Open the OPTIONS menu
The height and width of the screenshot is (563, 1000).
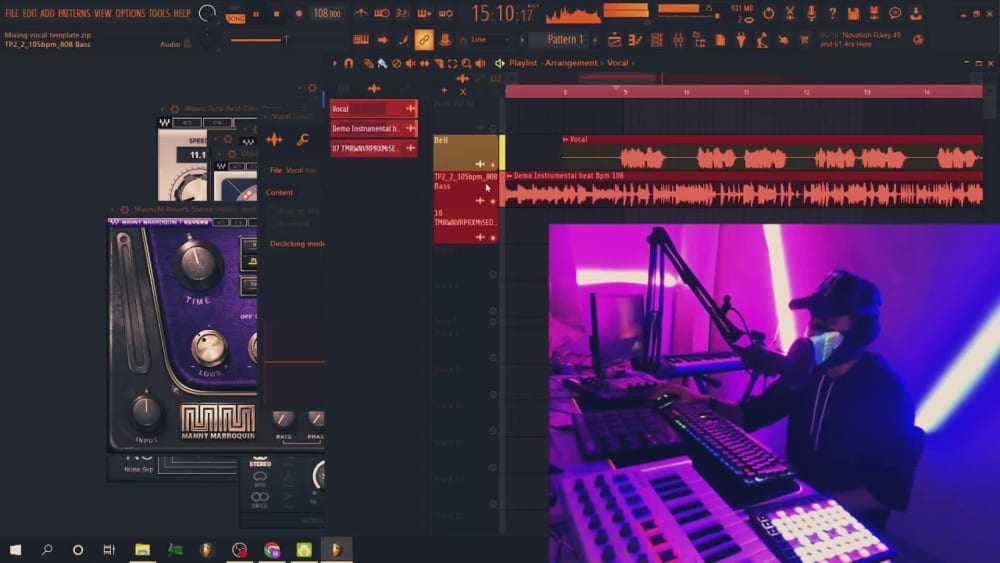(130, 13)
